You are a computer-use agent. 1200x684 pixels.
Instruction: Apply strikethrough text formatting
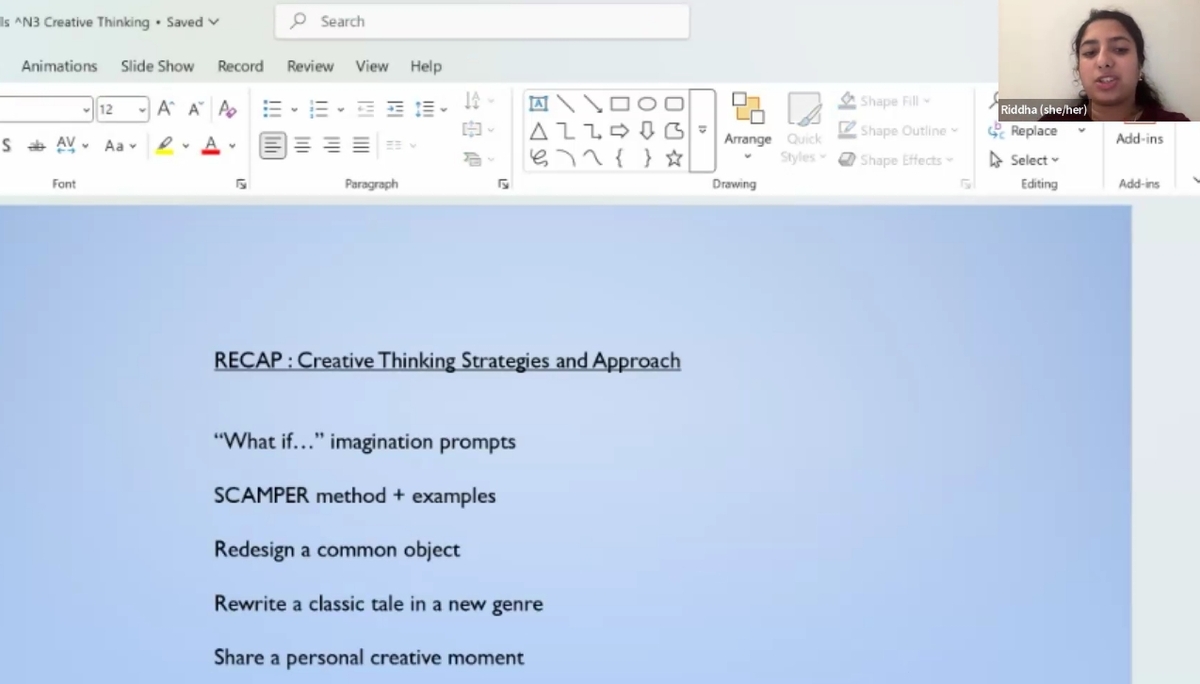(x=37, y=146)
